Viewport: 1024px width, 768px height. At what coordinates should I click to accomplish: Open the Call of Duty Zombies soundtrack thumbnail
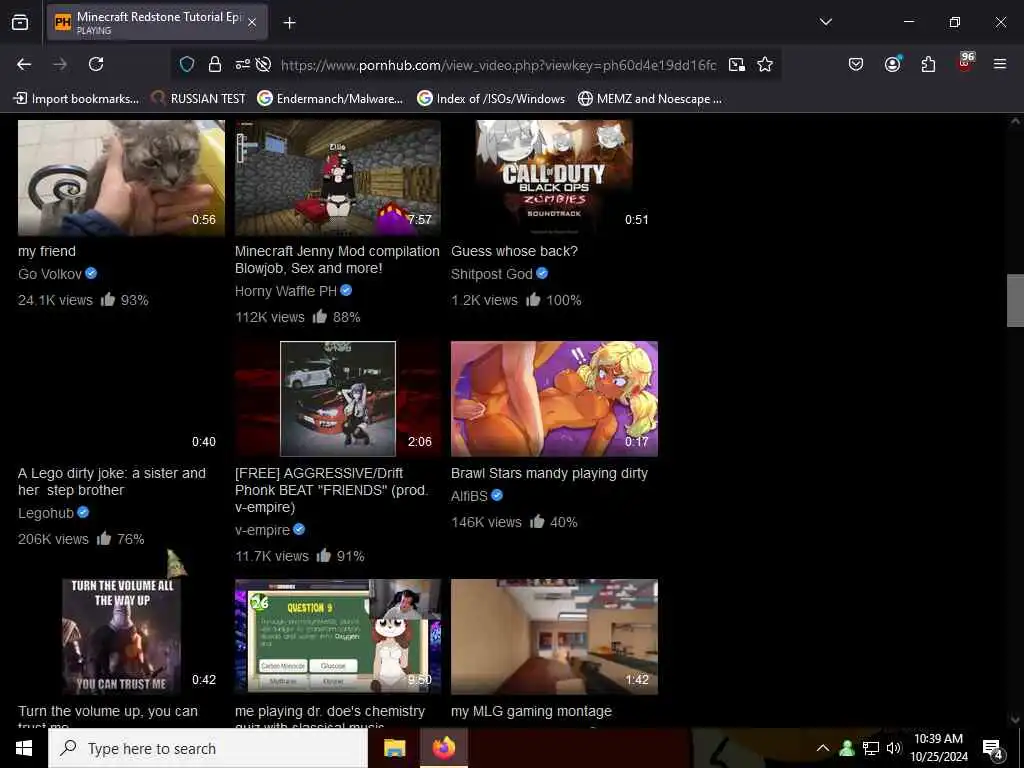pyautogui.click(x=554, y=178)
